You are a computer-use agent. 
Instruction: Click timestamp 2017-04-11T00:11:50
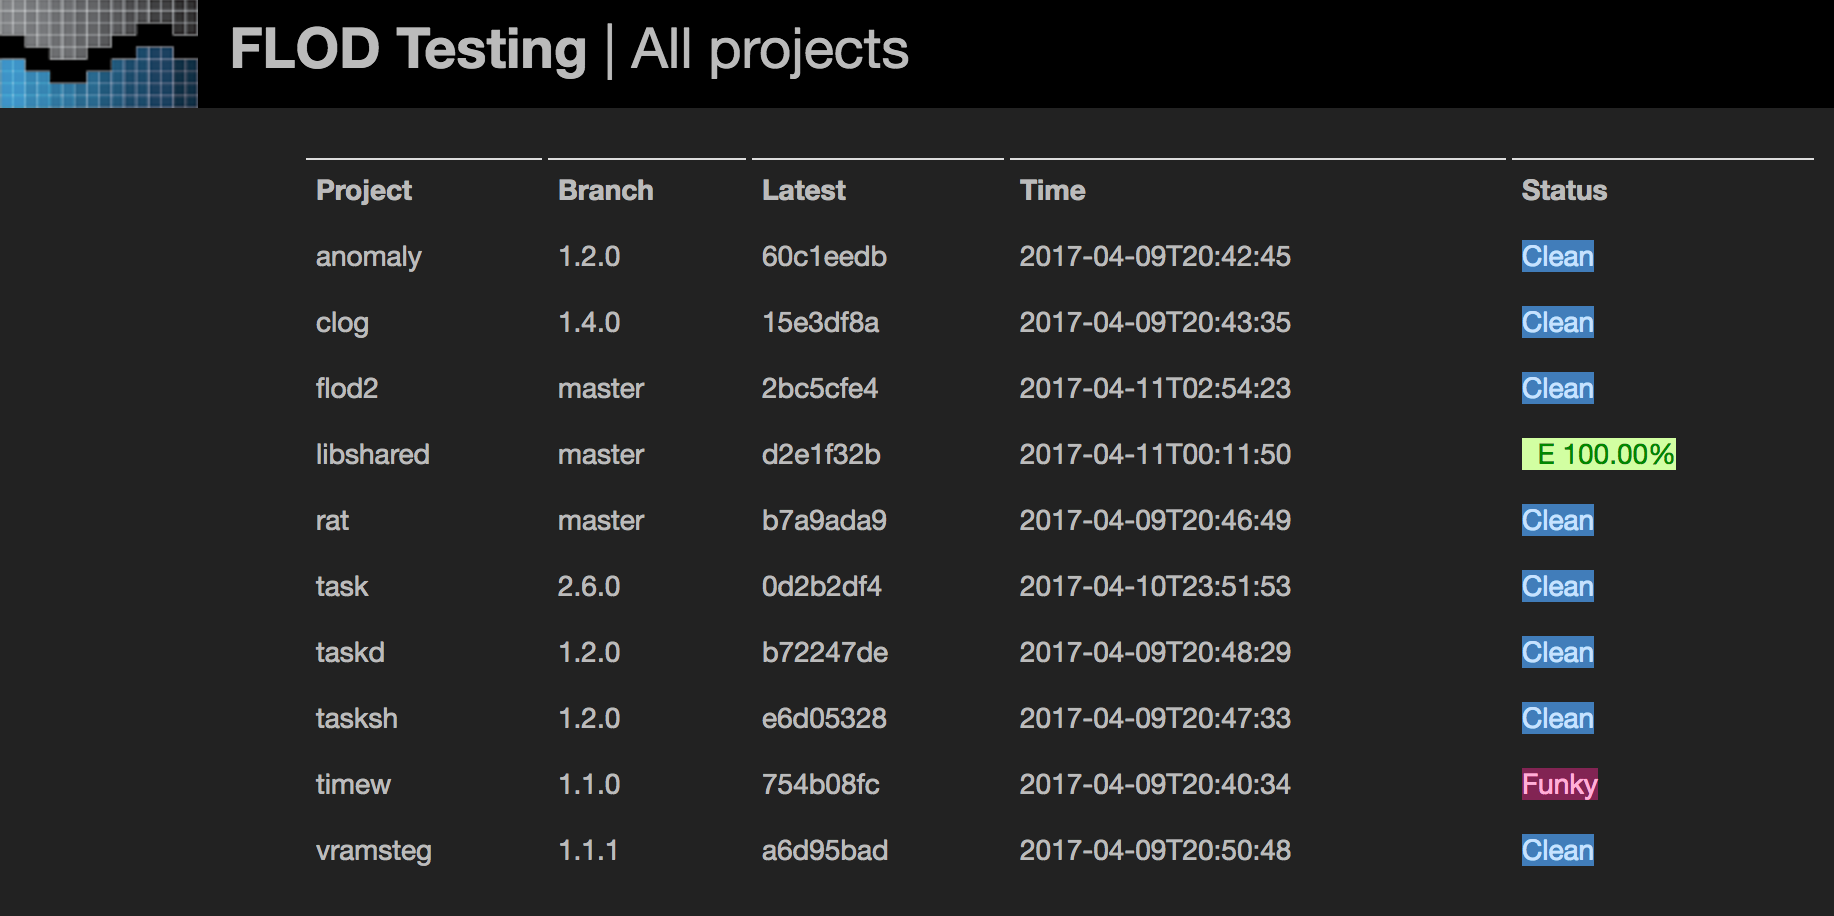coord(1155,454)
